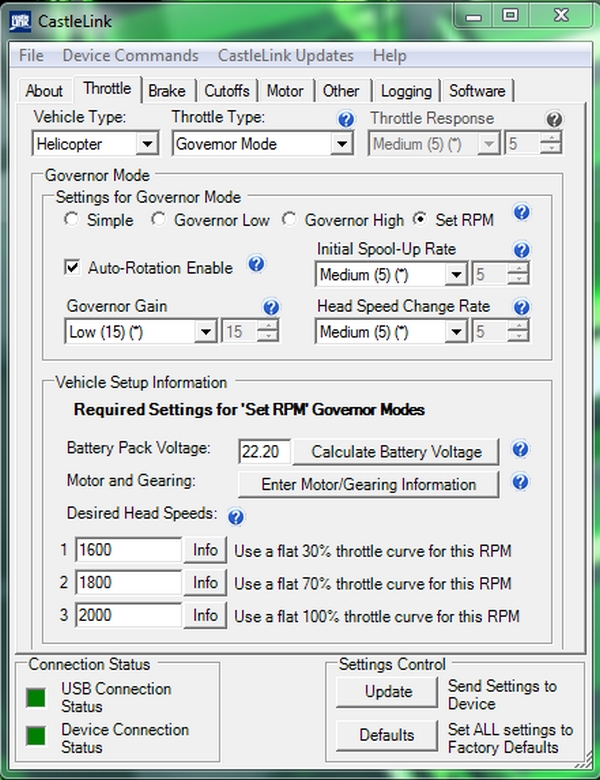Viewport: 600px width, 780px height.
Task: Open the Initial Spool-Up Rate dropdown
Action: [x=456, y=275]
